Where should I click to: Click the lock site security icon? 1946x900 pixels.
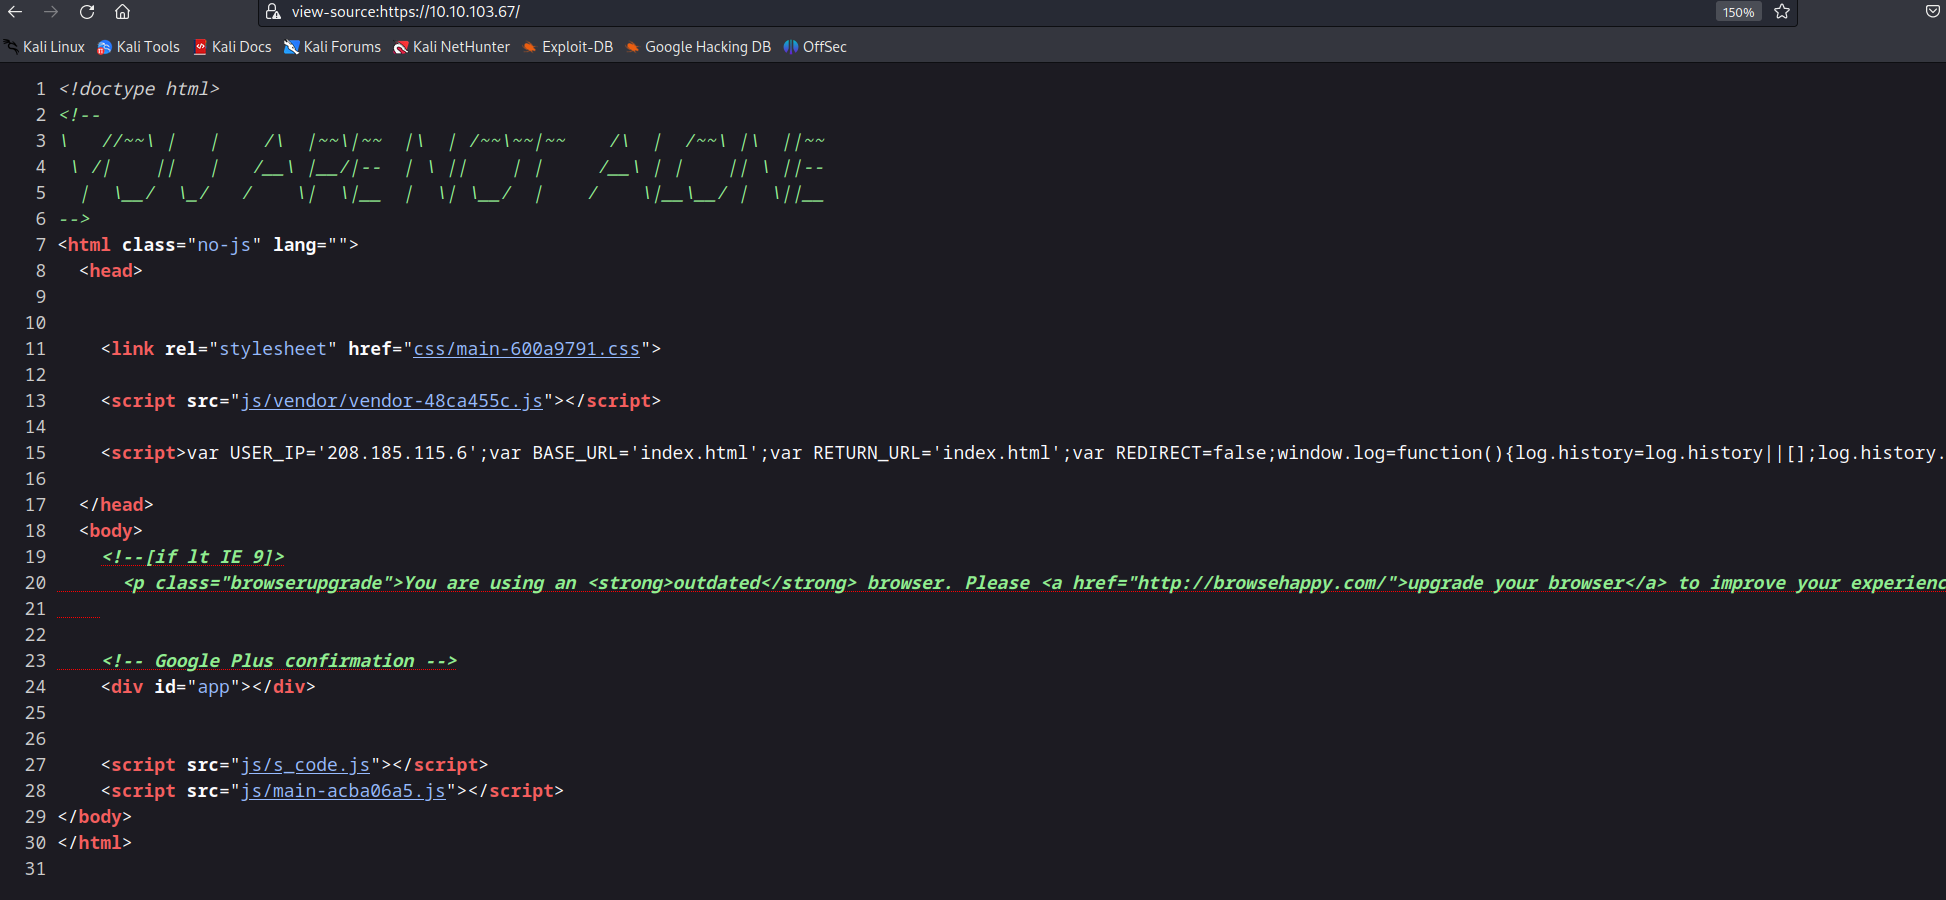[272, 12]
